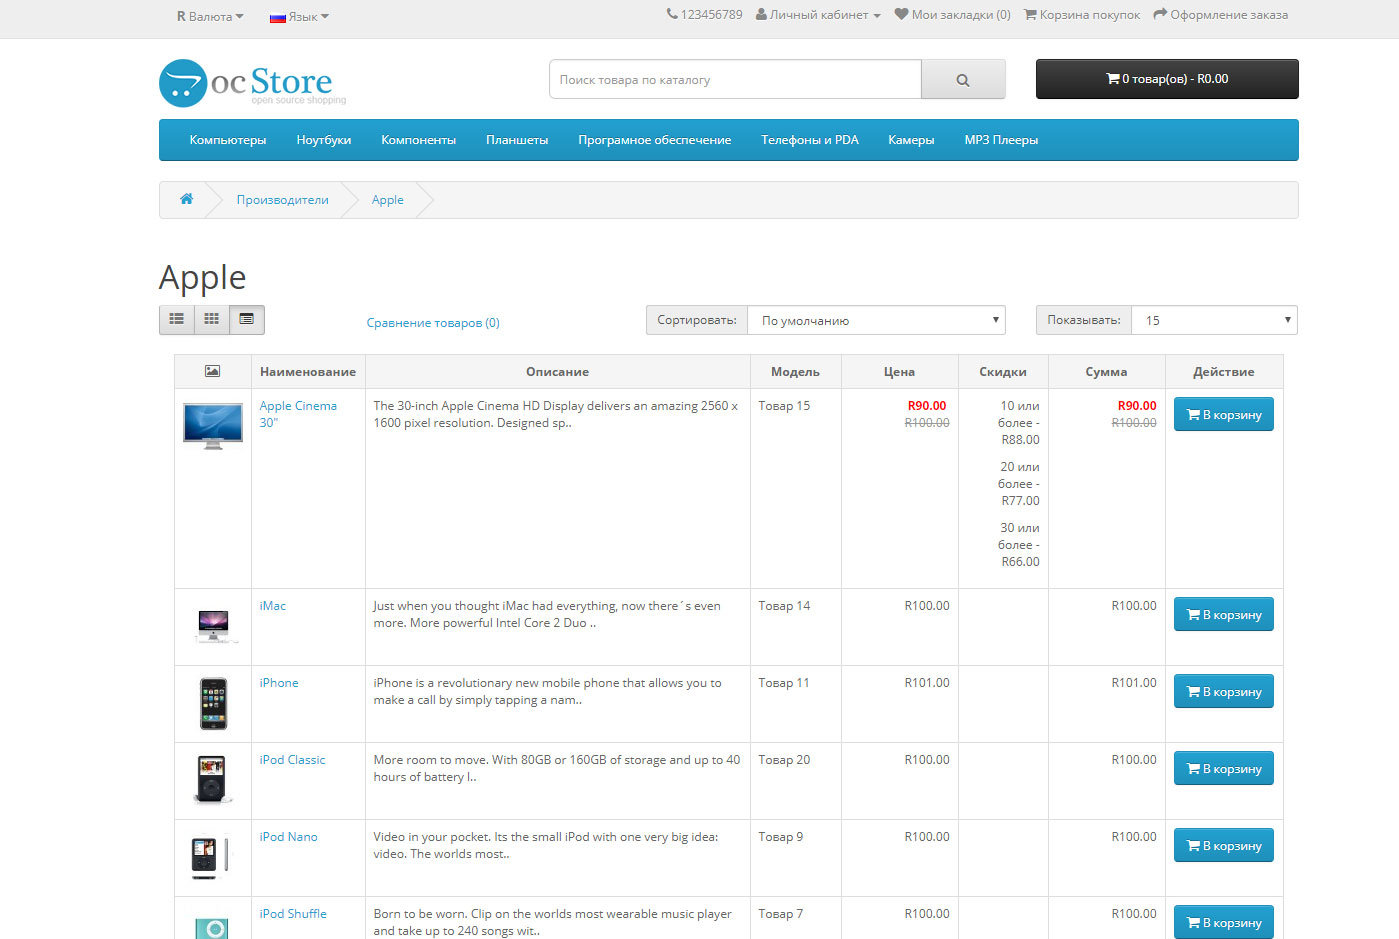Click the Производители breadcrumb
The image size is (1399, 939).
tap(282, 200)
